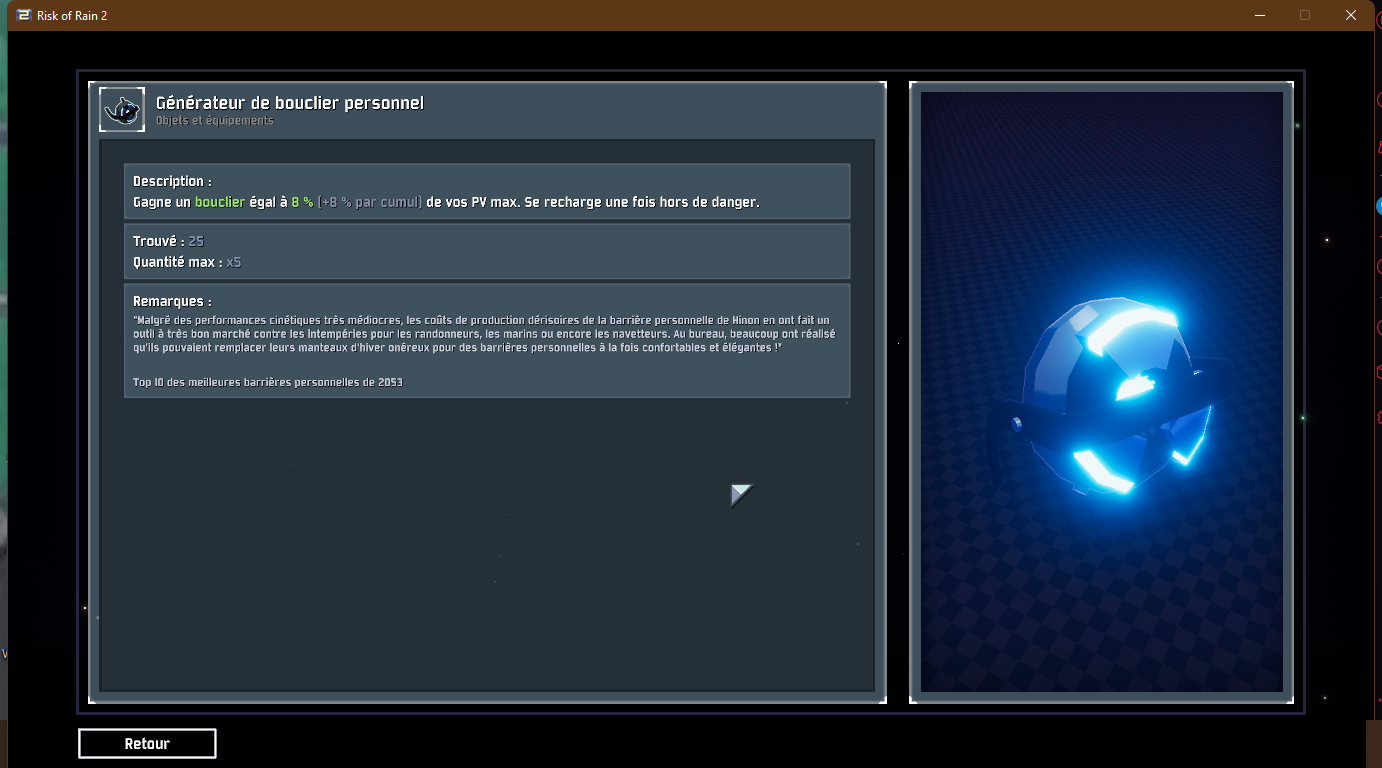Click the 'Objets et équipements' subtitle

(x=214, y=121)
